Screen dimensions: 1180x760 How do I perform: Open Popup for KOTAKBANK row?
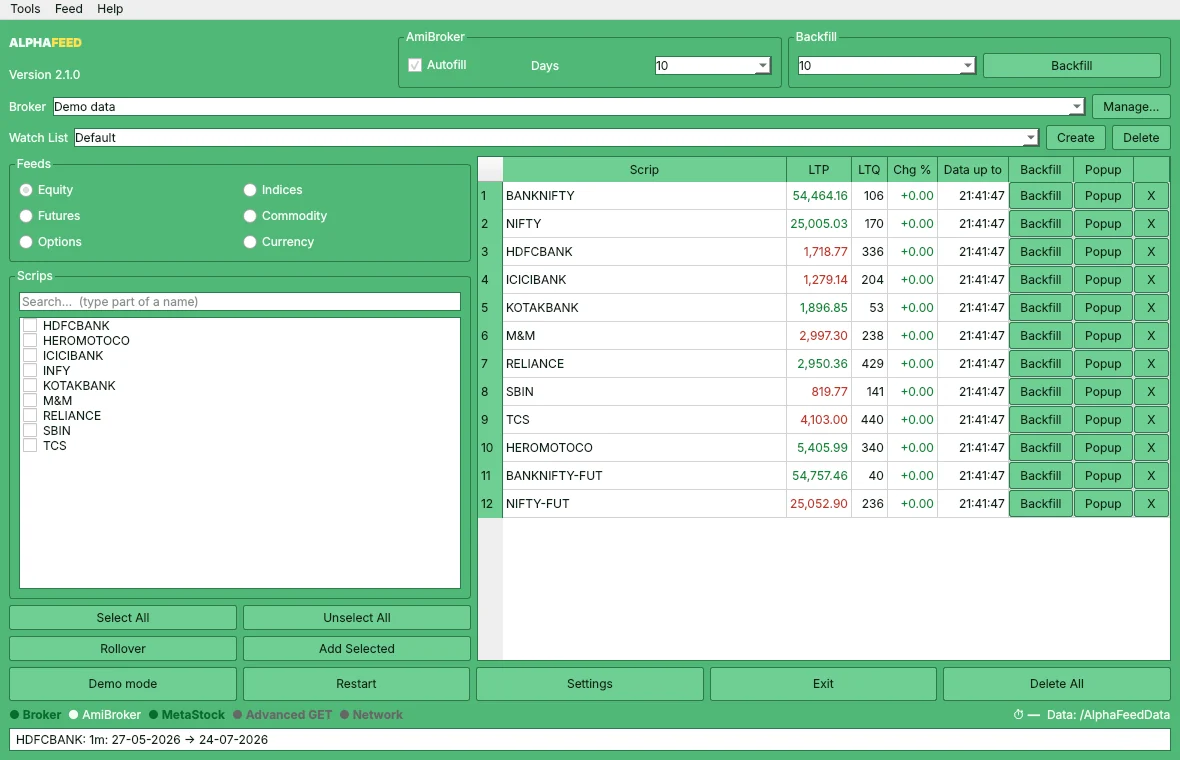(1103, 308)
